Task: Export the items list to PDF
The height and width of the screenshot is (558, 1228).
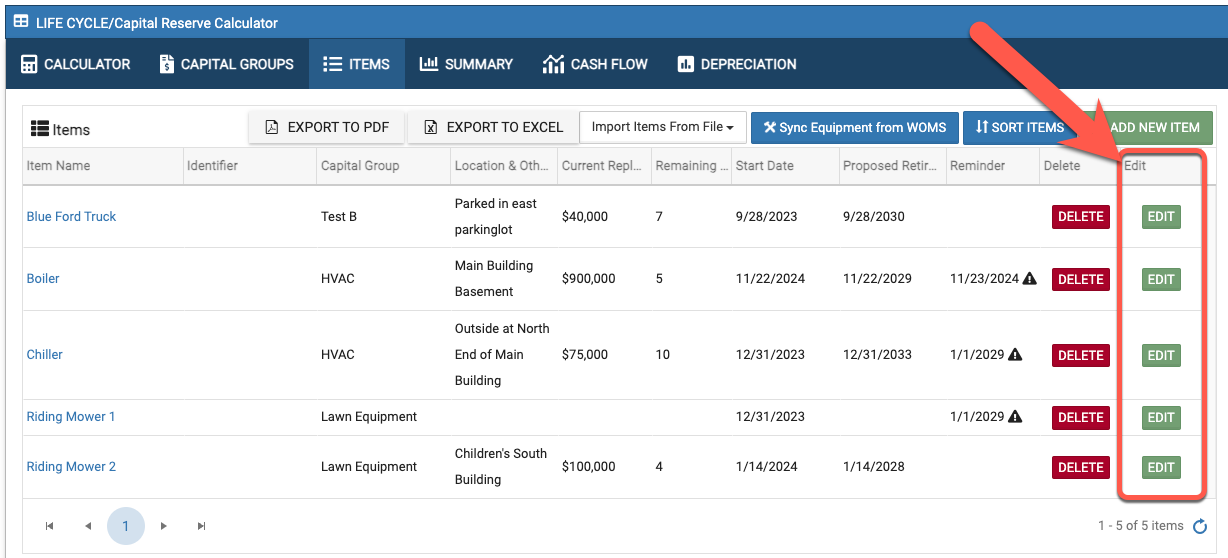Action: (326, 127)
